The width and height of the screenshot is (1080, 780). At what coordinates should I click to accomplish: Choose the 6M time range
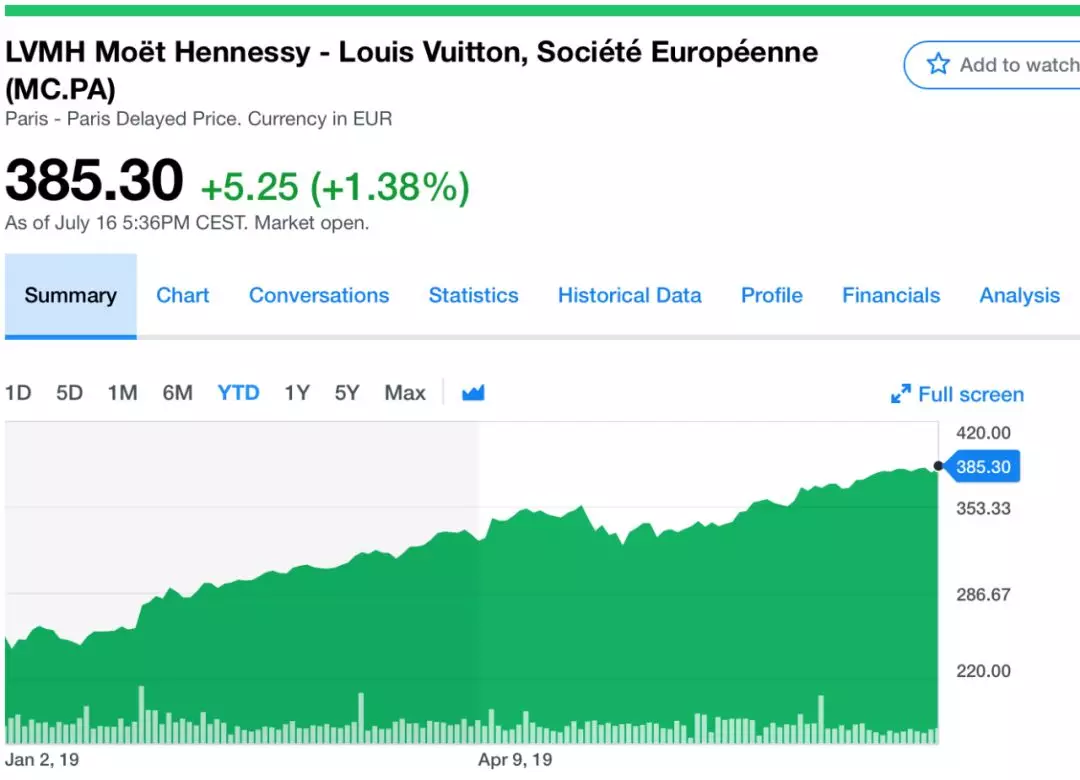177,393
